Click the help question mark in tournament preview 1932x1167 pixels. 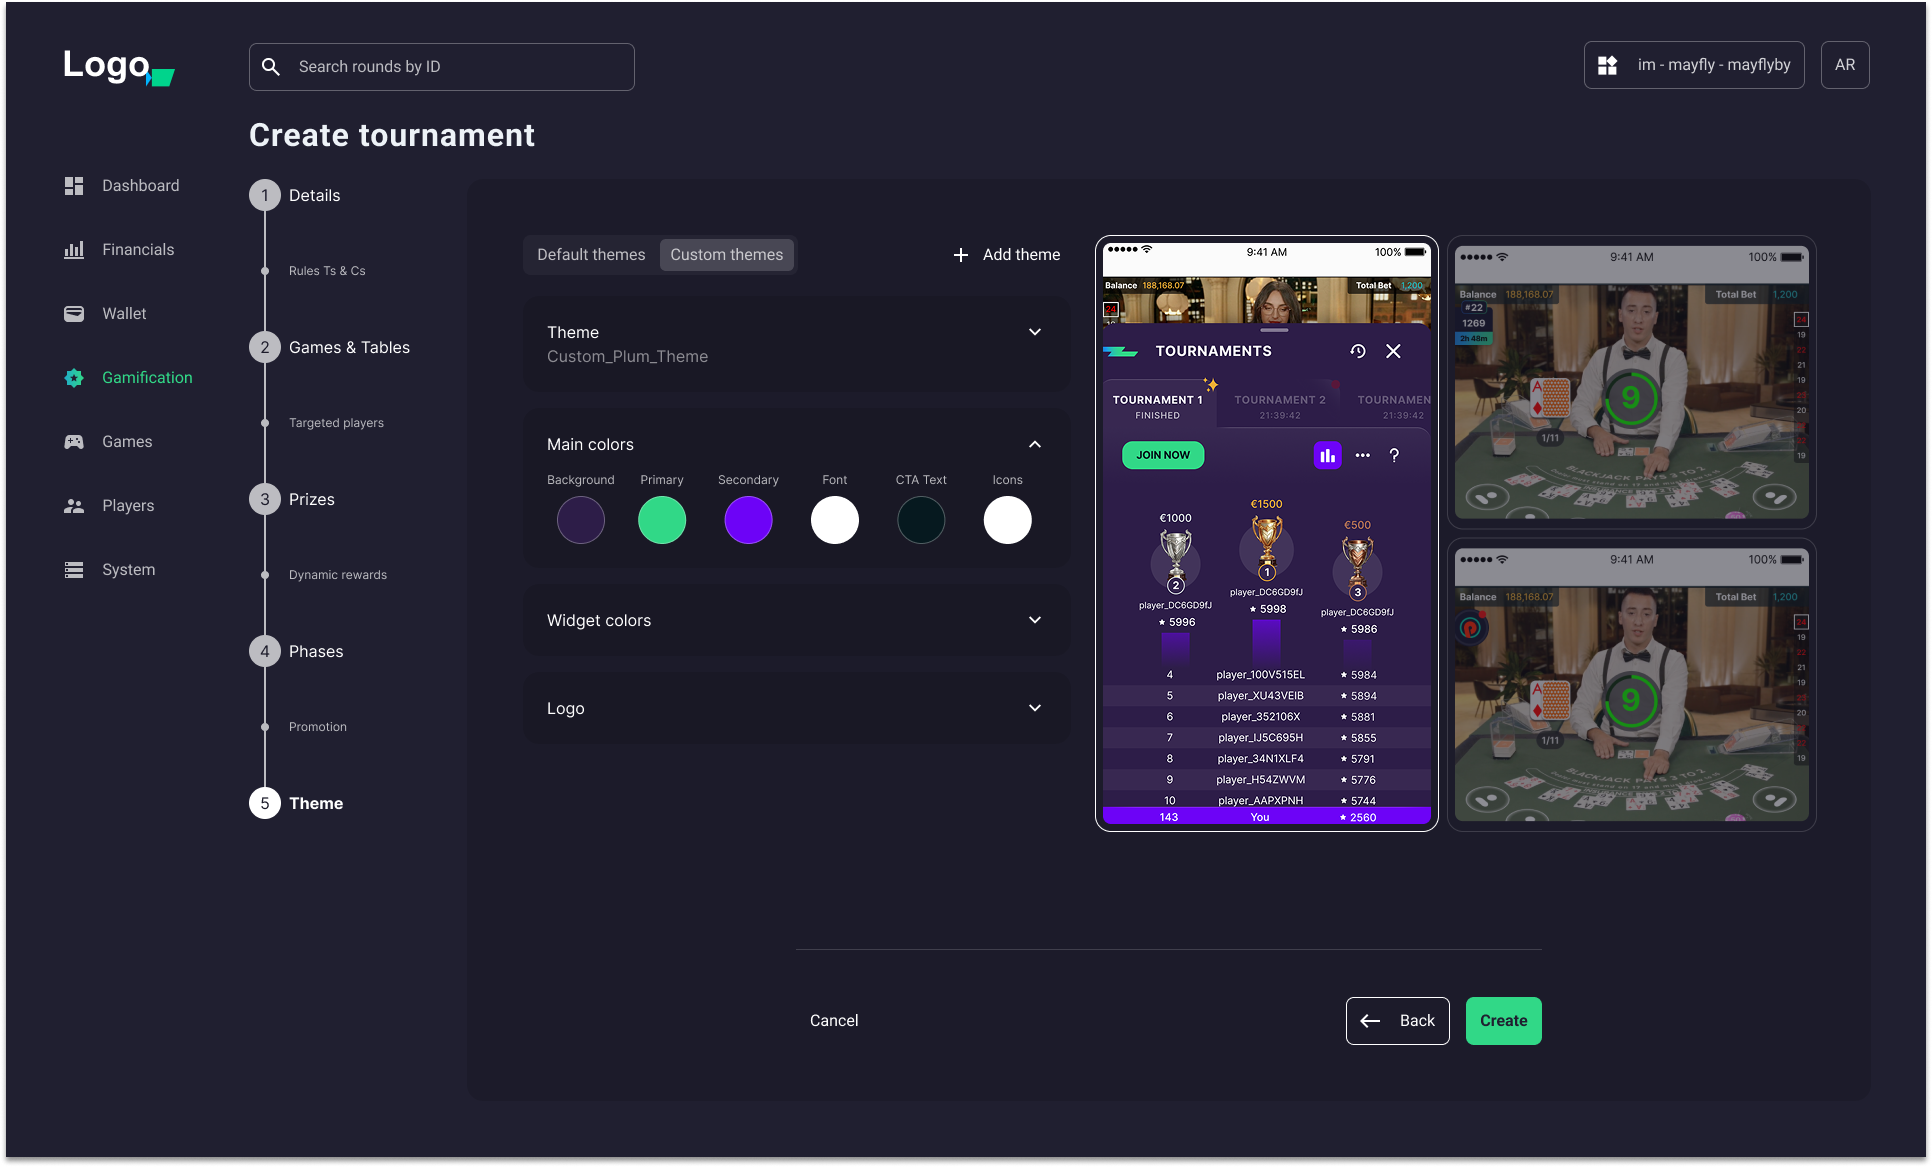coord(1395,455)
